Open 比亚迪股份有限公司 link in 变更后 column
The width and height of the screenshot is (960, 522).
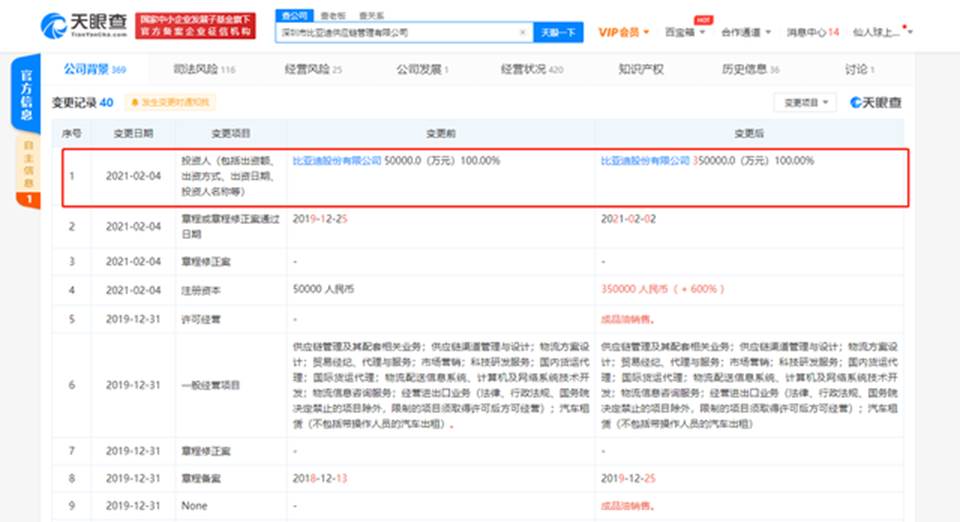(x=645, y=160)
